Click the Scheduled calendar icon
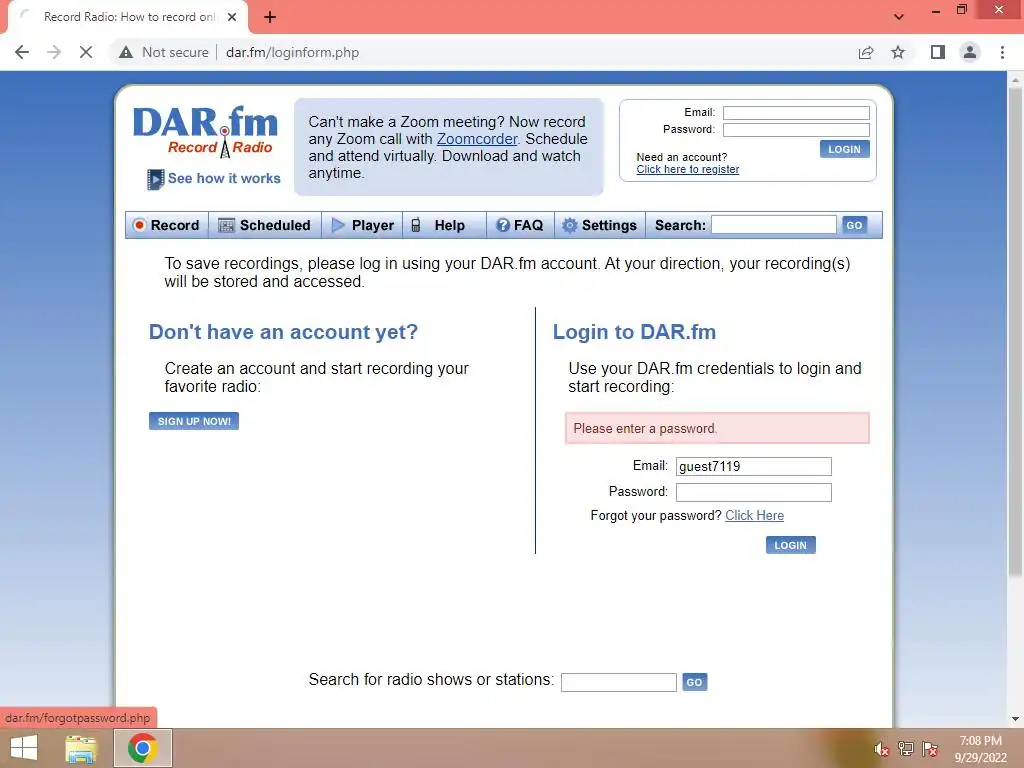The height and width of the screenshot is (768, 1024). tap(226, 226)
